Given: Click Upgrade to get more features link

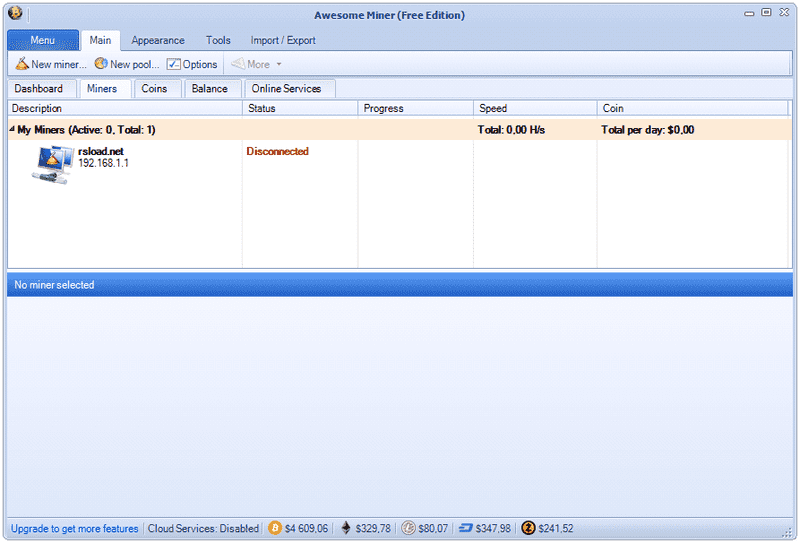Looking at the screenshot, I should coord(75,528).
